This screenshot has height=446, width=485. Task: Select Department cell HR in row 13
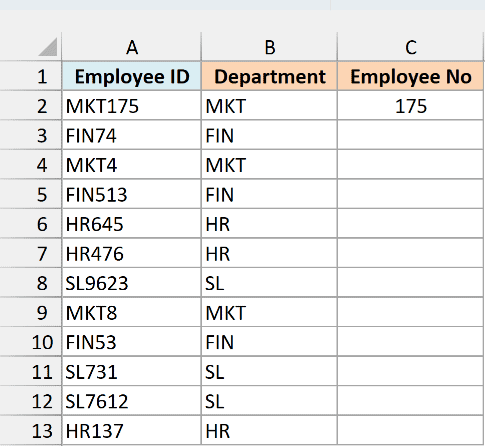[269, 430]
